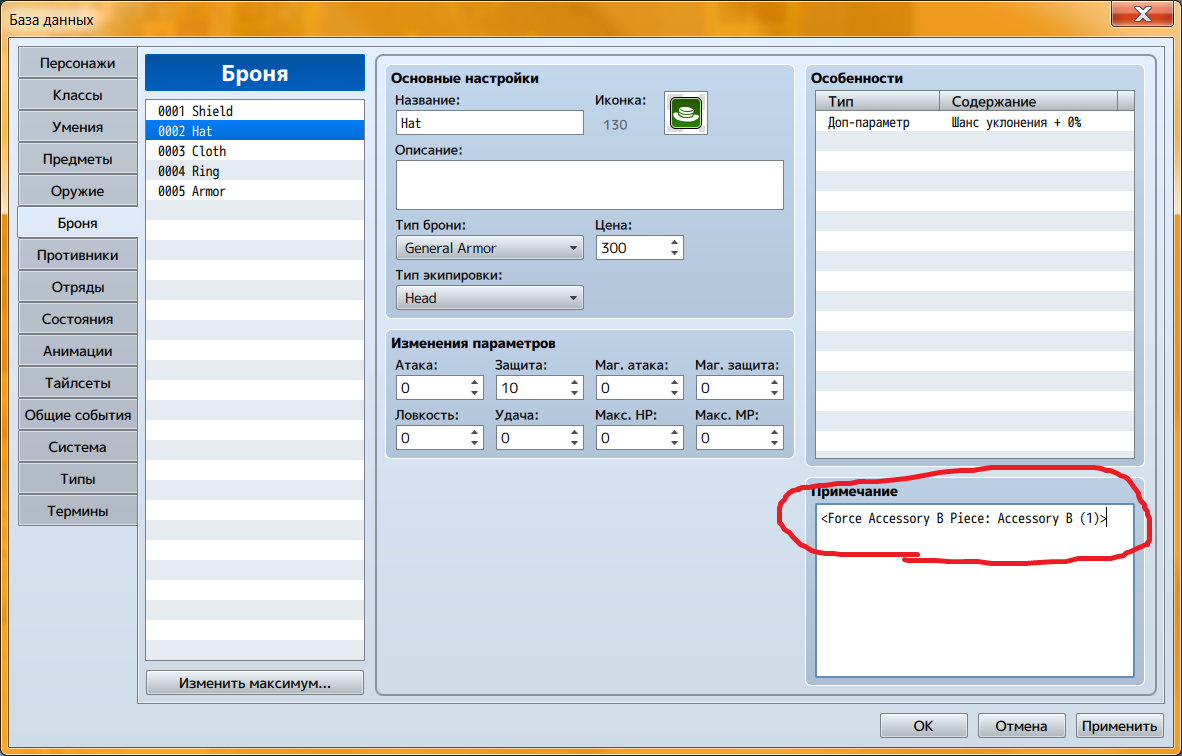Select the Система tab

[77, 447]
